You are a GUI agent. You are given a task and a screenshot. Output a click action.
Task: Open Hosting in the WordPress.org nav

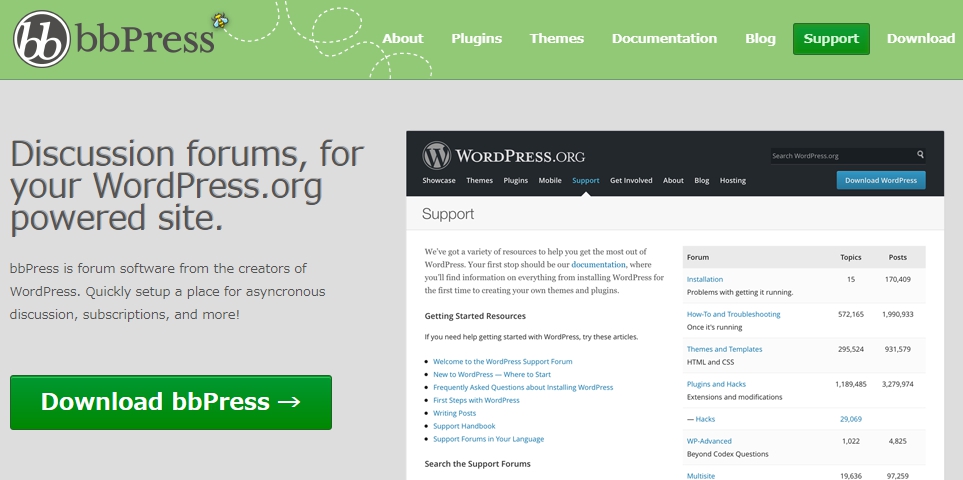[733, 180]
